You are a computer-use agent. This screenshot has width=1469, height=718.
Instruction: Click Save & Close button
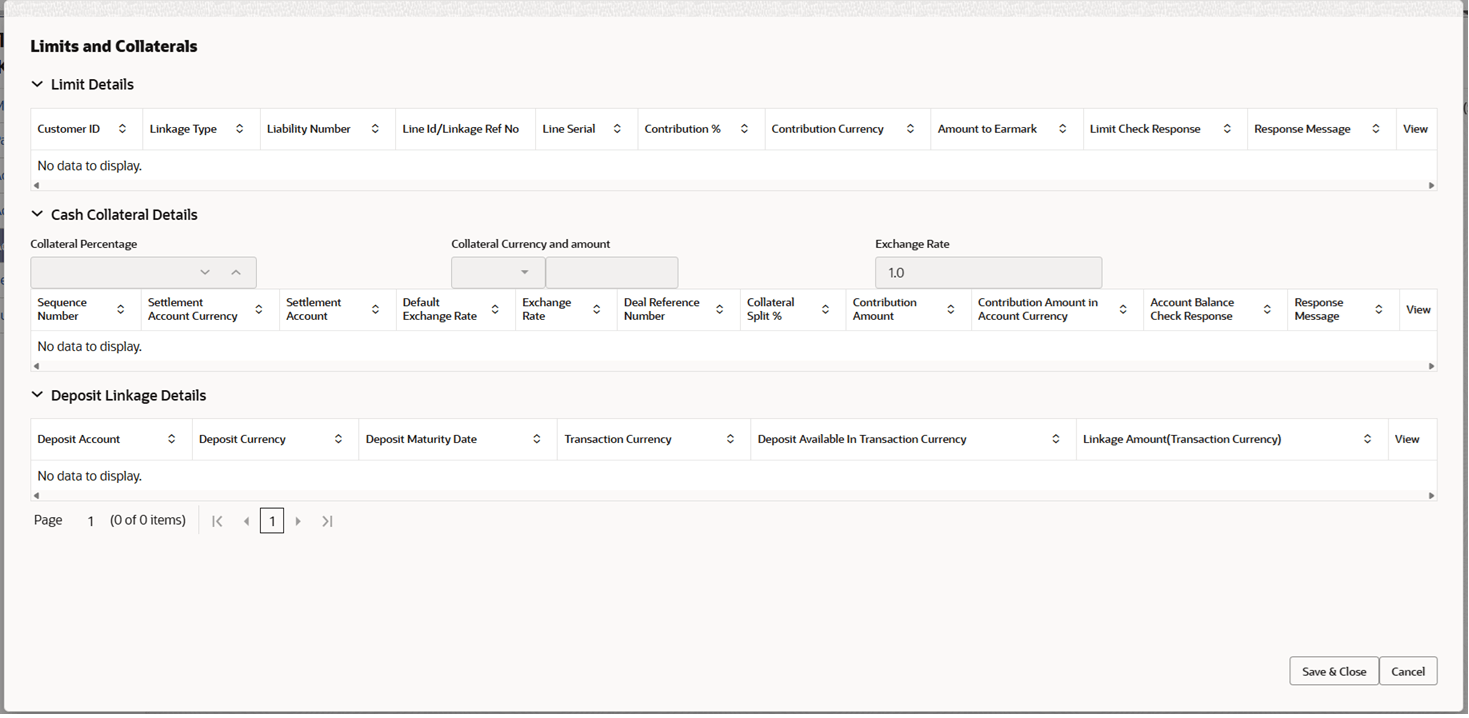[x=1334, y=671]
